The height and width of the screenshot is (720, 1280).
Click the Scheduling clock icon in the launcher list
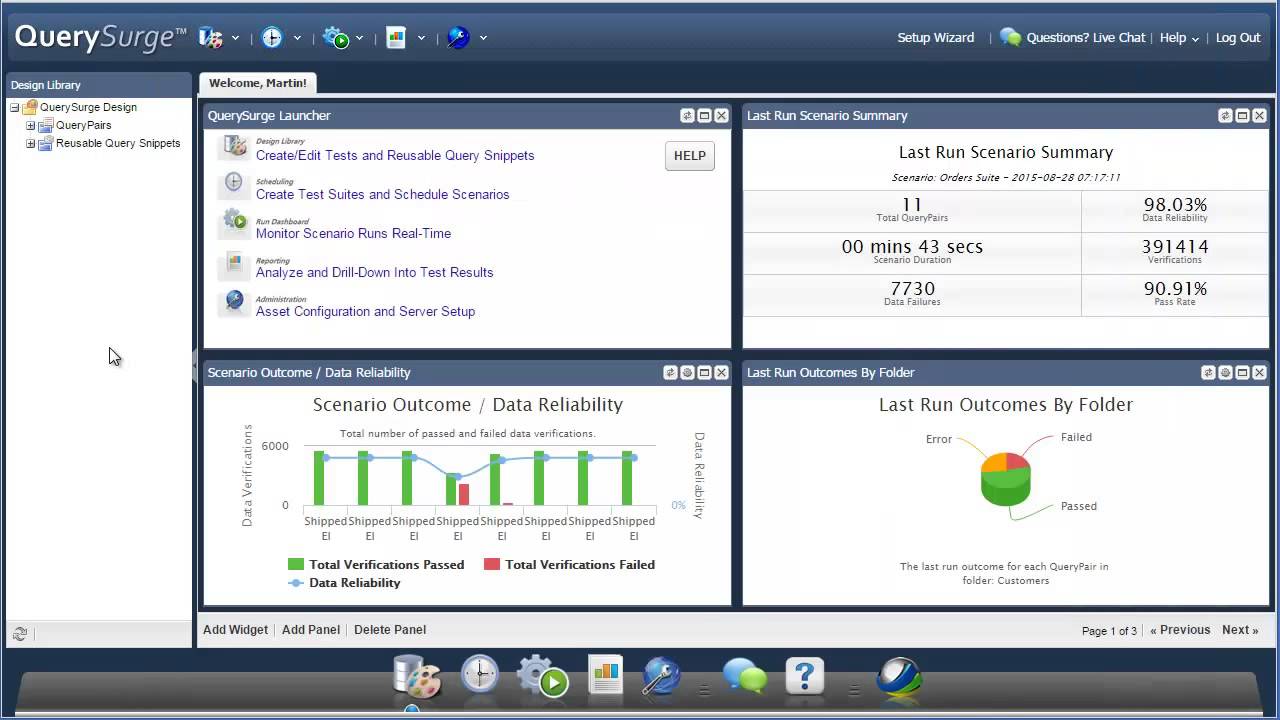tap(234, 183)
